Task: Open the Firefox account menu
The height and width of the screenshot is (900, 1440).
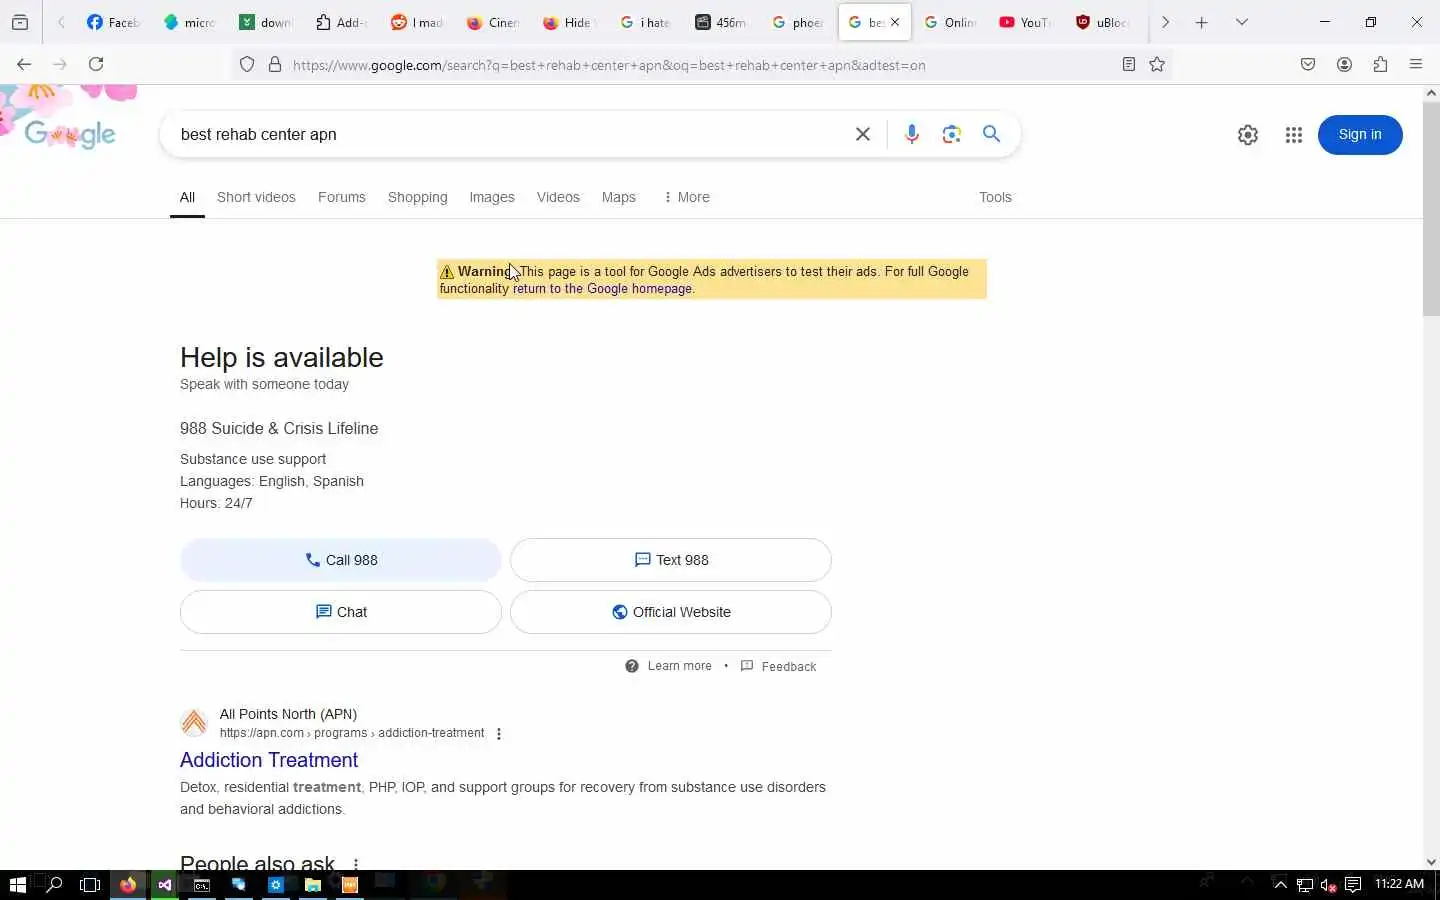Action: tap(1344, 64)
